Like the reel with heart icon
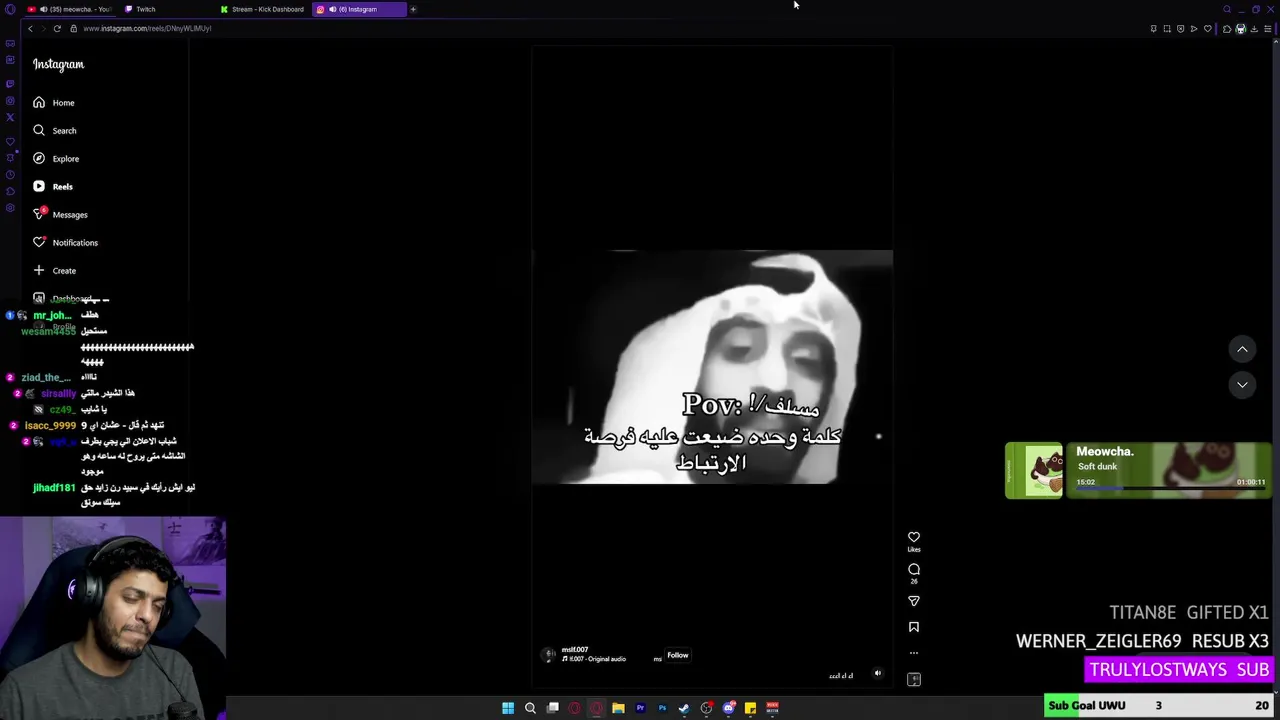 (913, 537)
